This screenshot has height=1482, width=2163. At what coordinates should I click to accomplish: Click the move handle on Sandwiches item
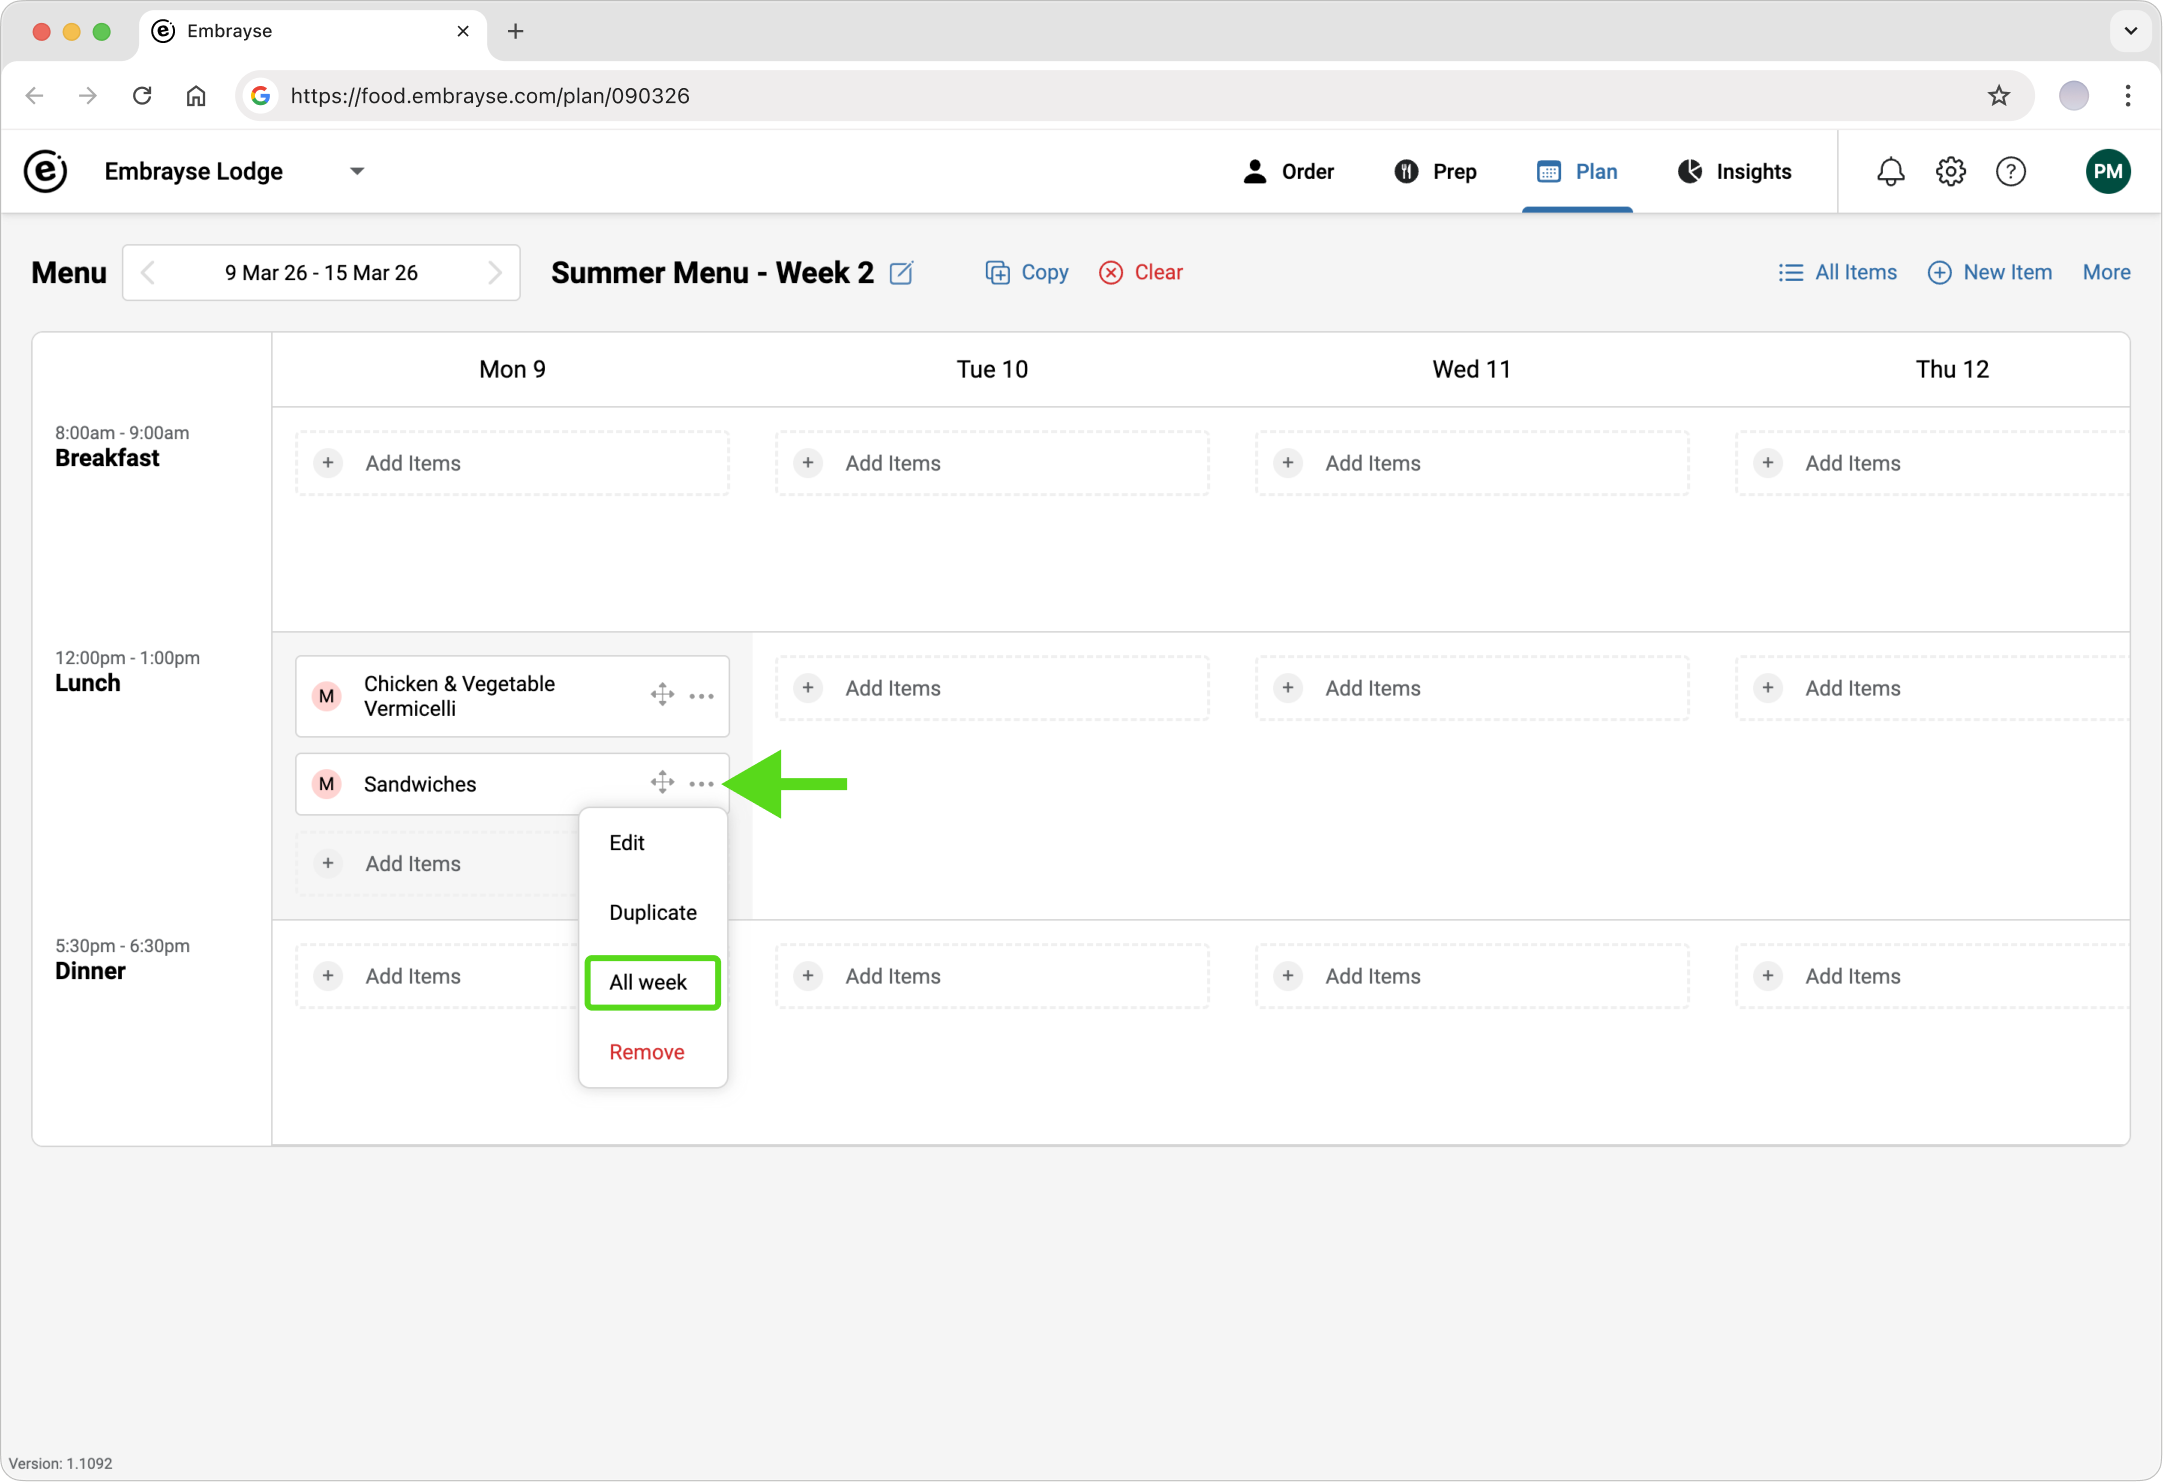point(662,783)
